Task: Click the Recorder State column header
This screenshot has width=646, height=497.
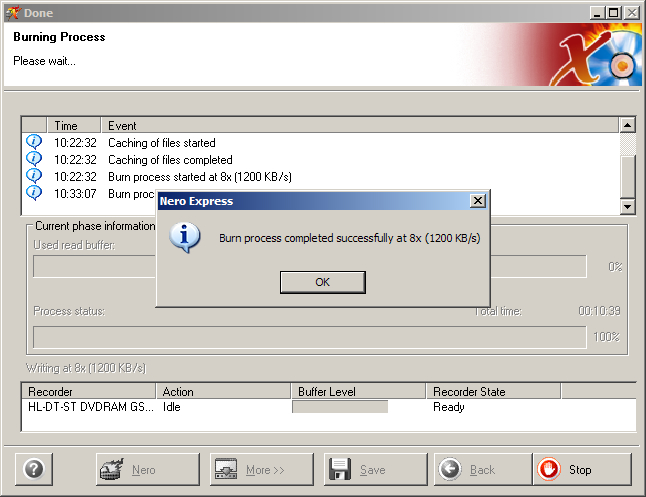Action: (x=494, y=392)
